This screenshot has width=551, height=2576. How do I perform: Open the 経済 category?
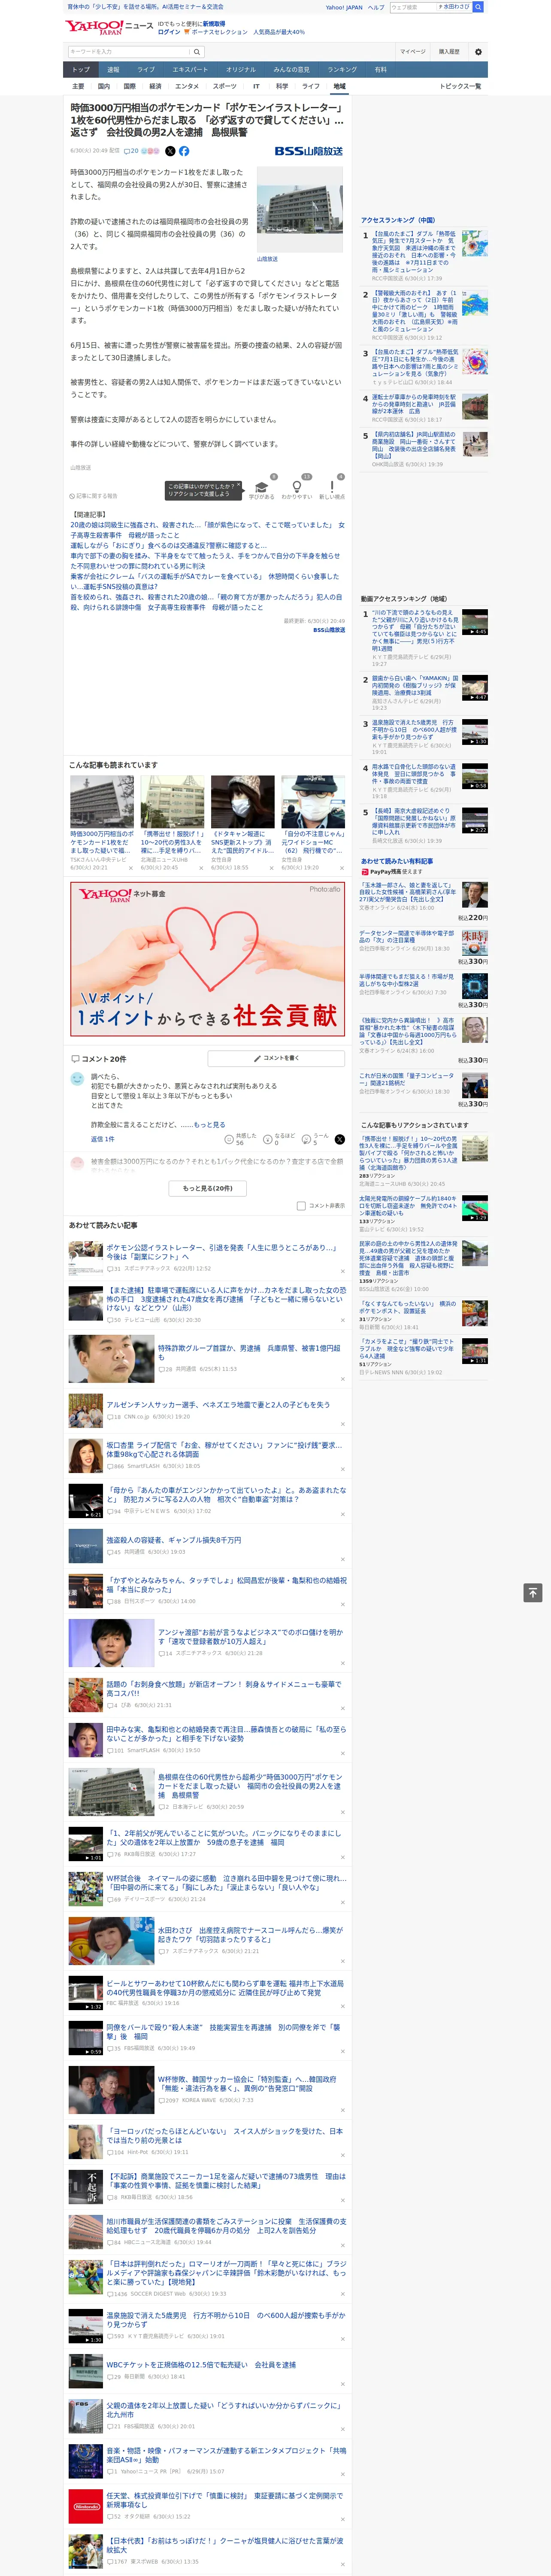(155, 86)
